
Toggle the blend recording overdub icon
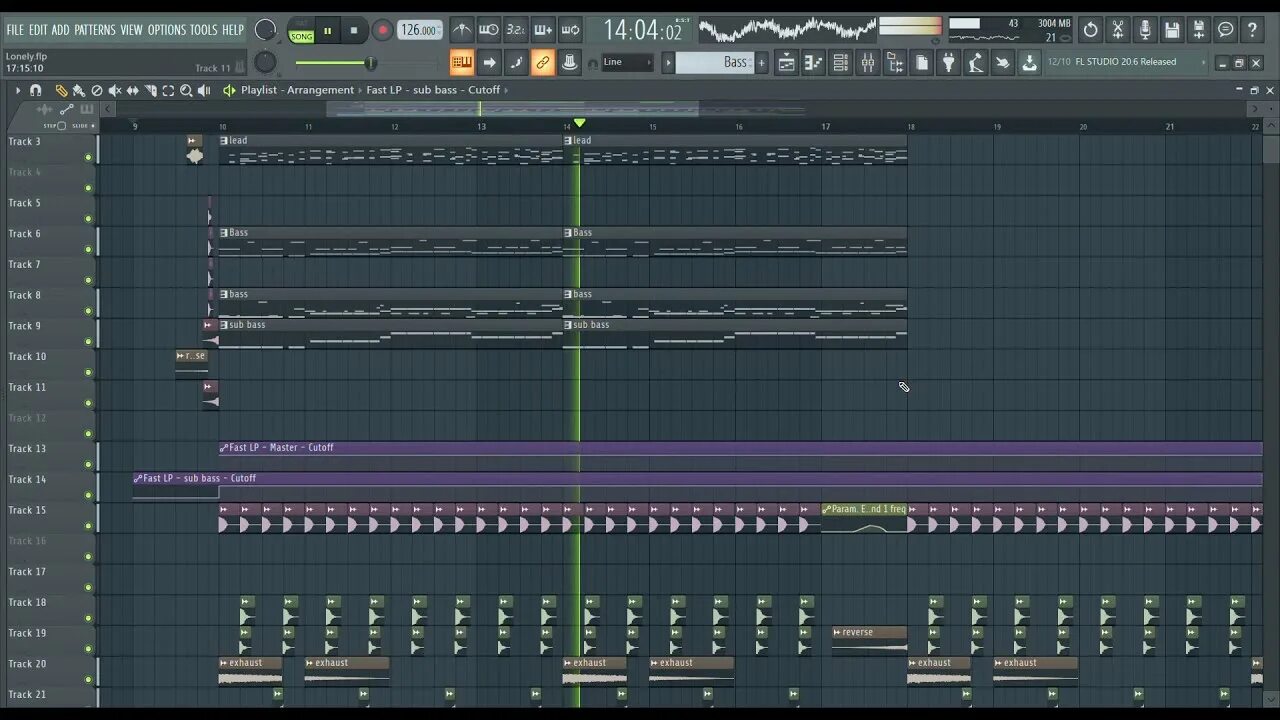543,30
